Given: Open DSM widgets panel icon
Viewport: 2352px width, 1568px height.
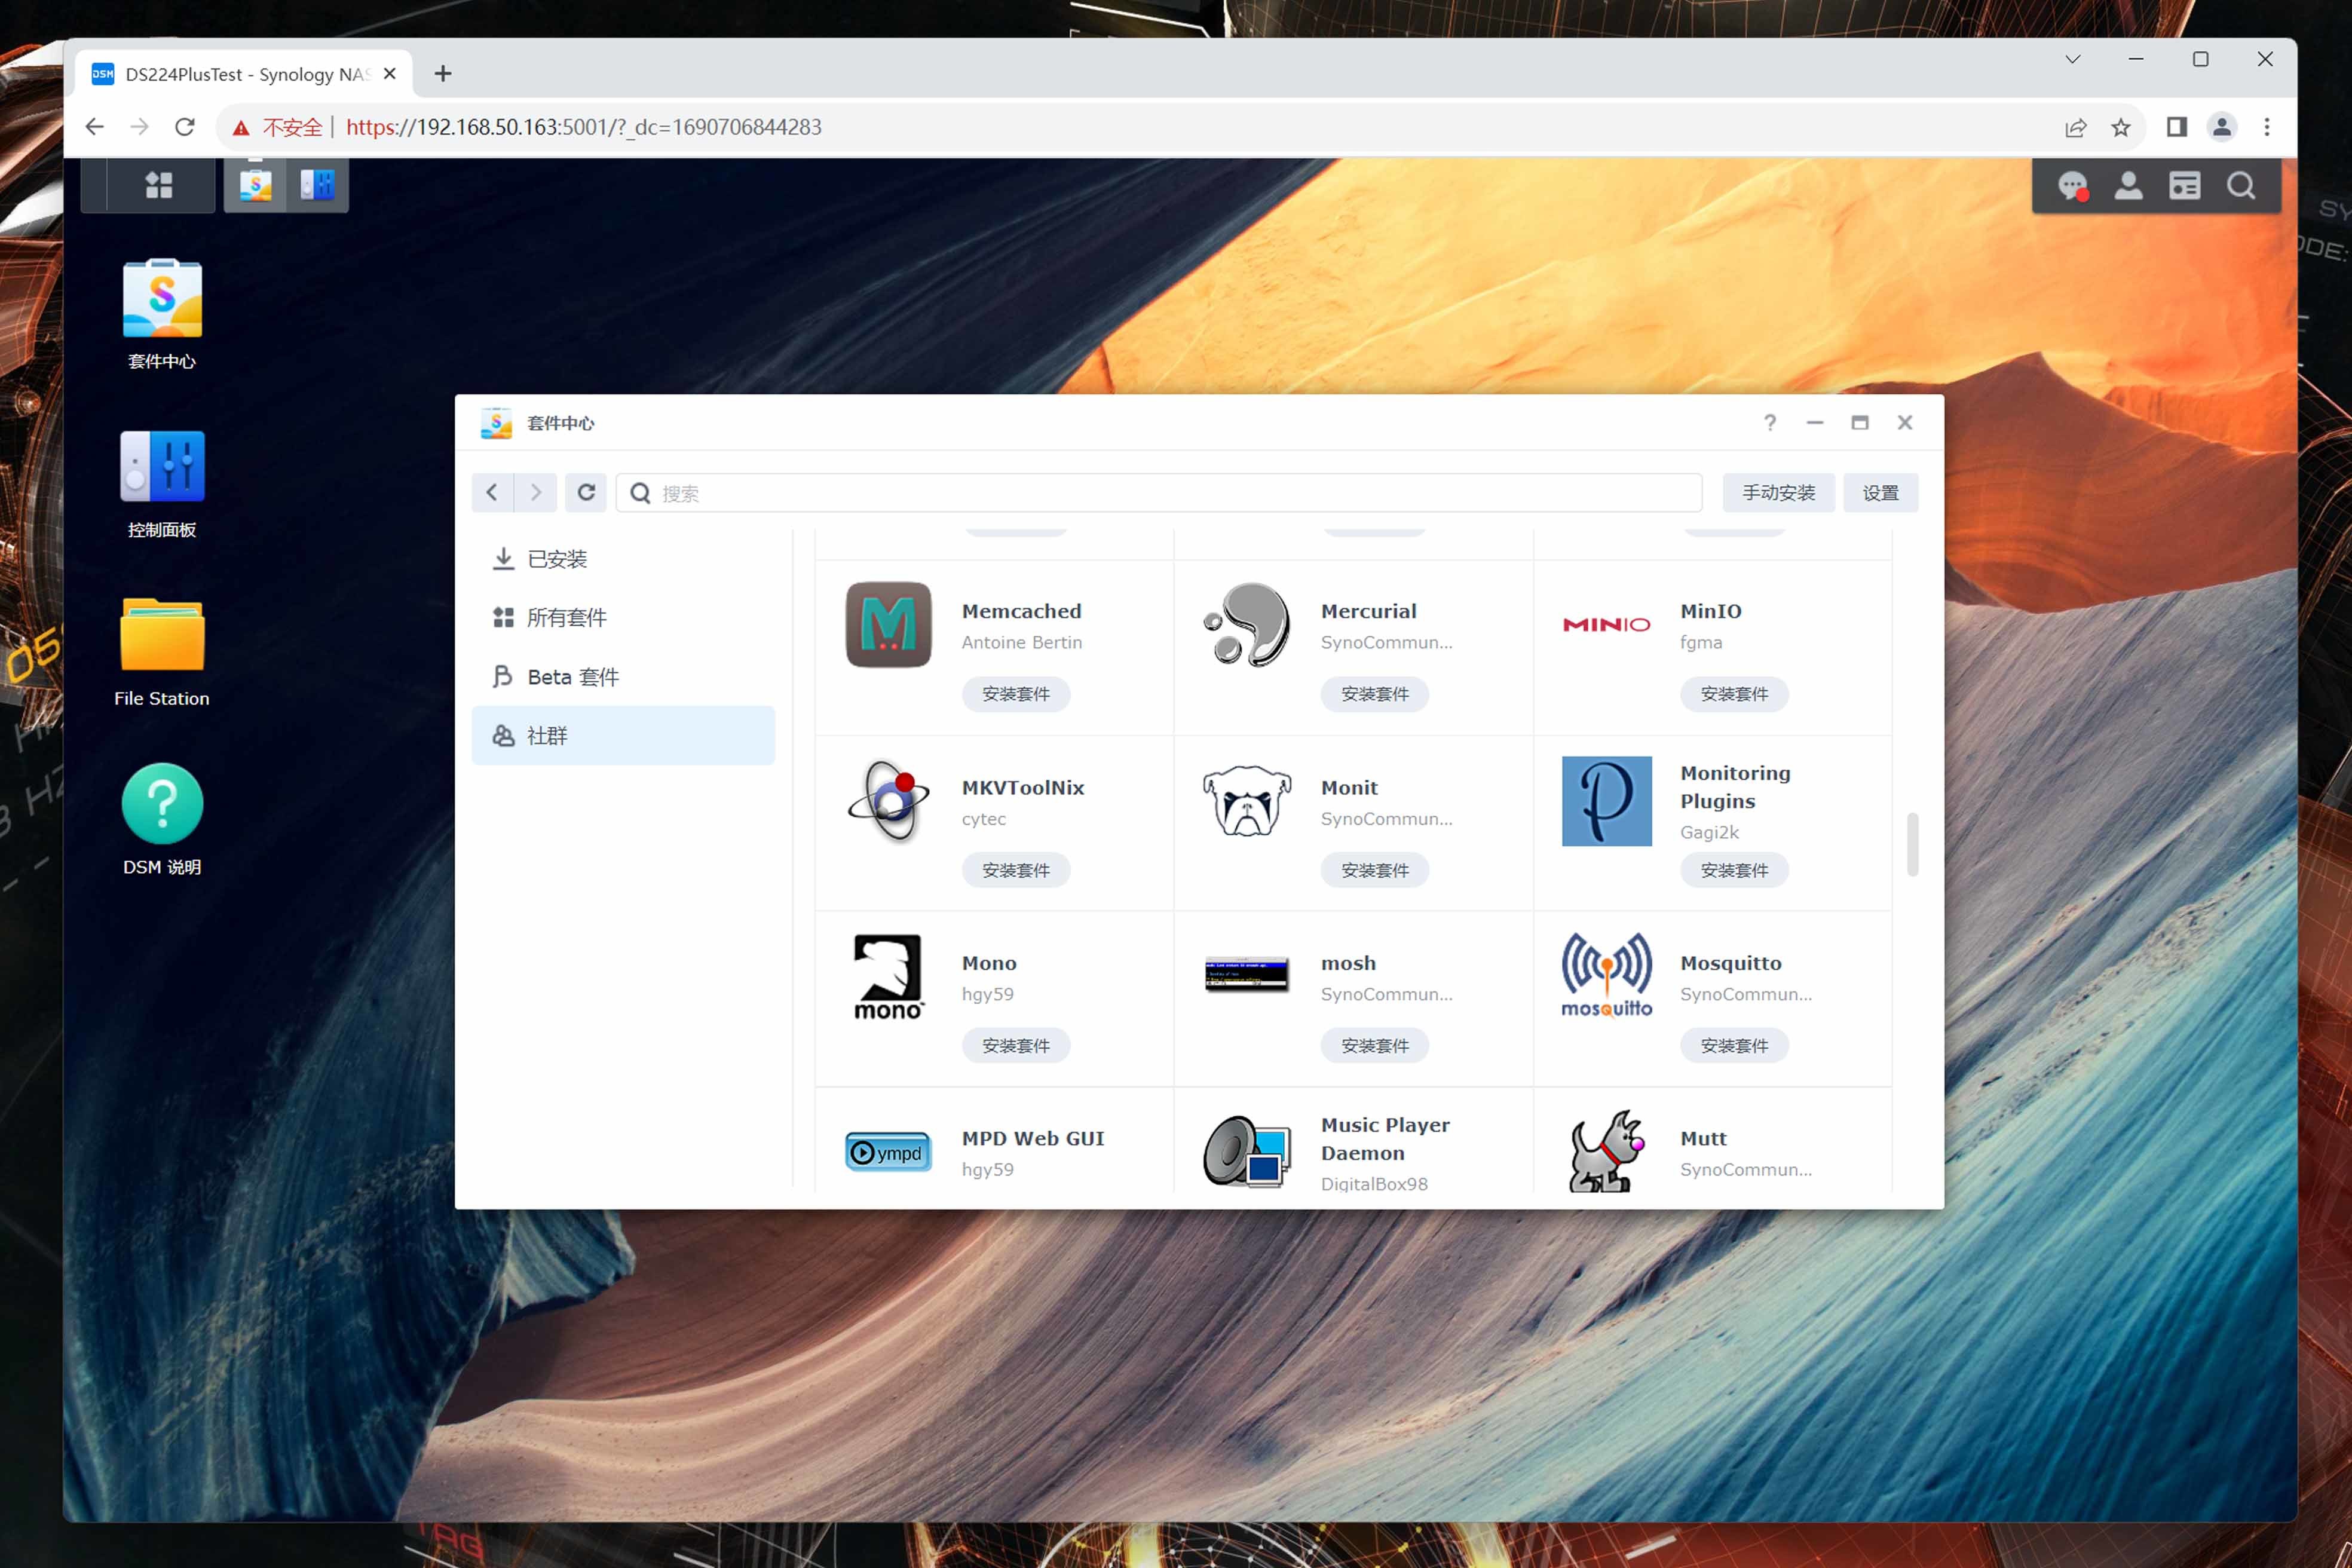Looking at the screenshot, I should 2184,186.
